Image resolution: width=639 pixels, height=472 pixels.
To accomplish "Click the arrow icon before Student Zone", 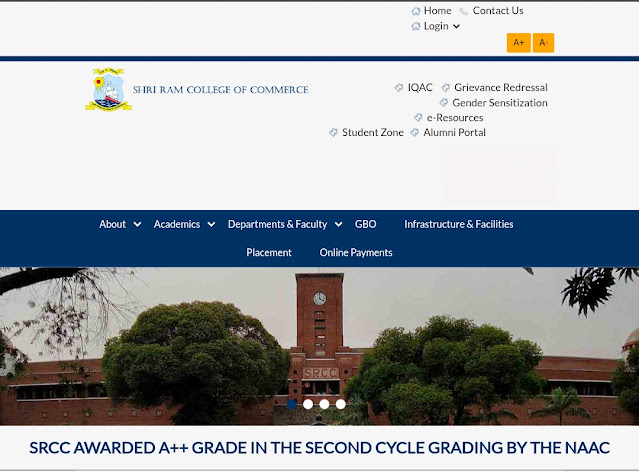I will [x=333, y=132].
